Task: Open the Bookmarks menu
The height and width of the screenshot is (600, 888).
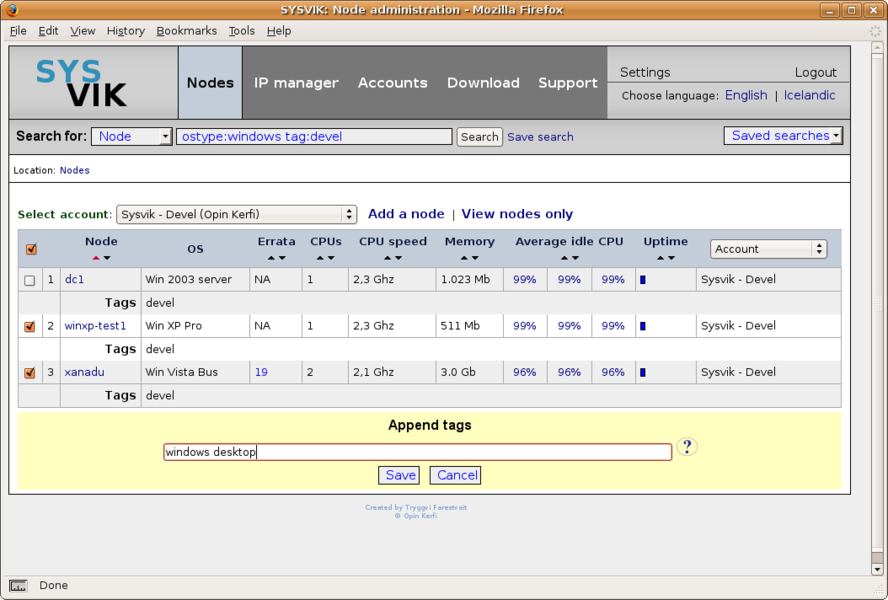Action: (x=186, y=31)
